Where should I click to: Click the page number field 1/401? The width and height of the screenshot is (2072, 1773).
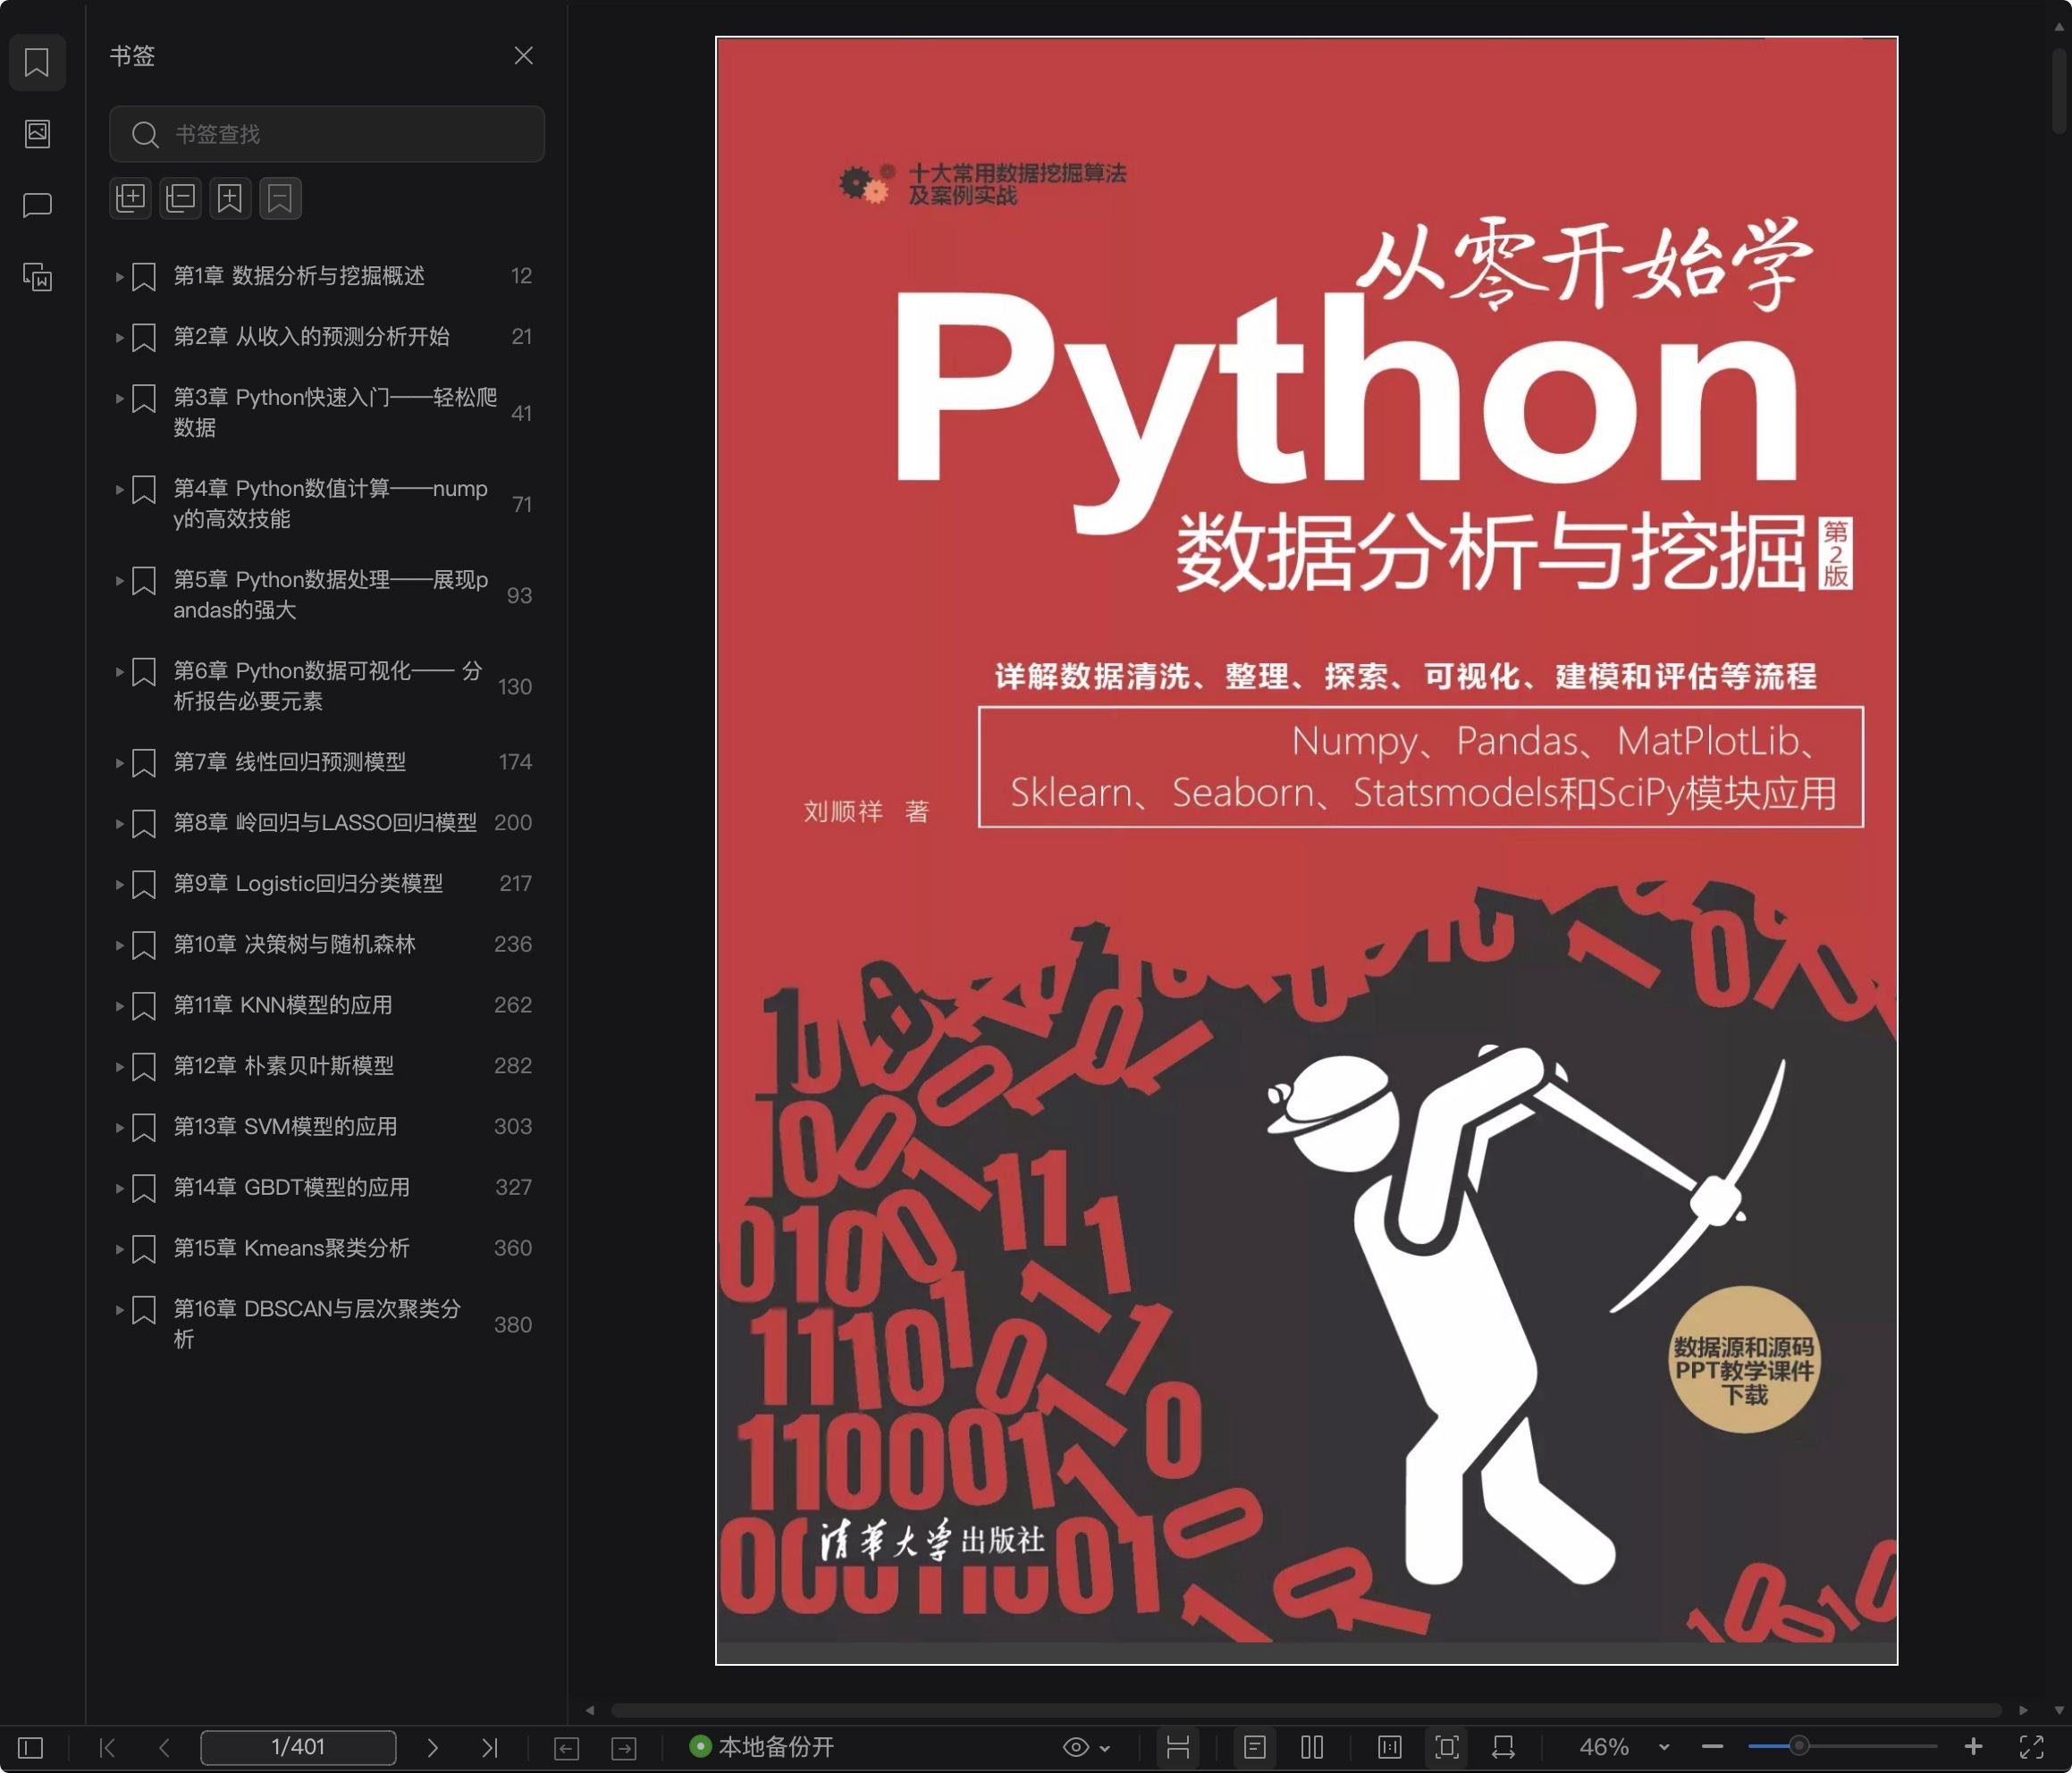pos(298,1747)
